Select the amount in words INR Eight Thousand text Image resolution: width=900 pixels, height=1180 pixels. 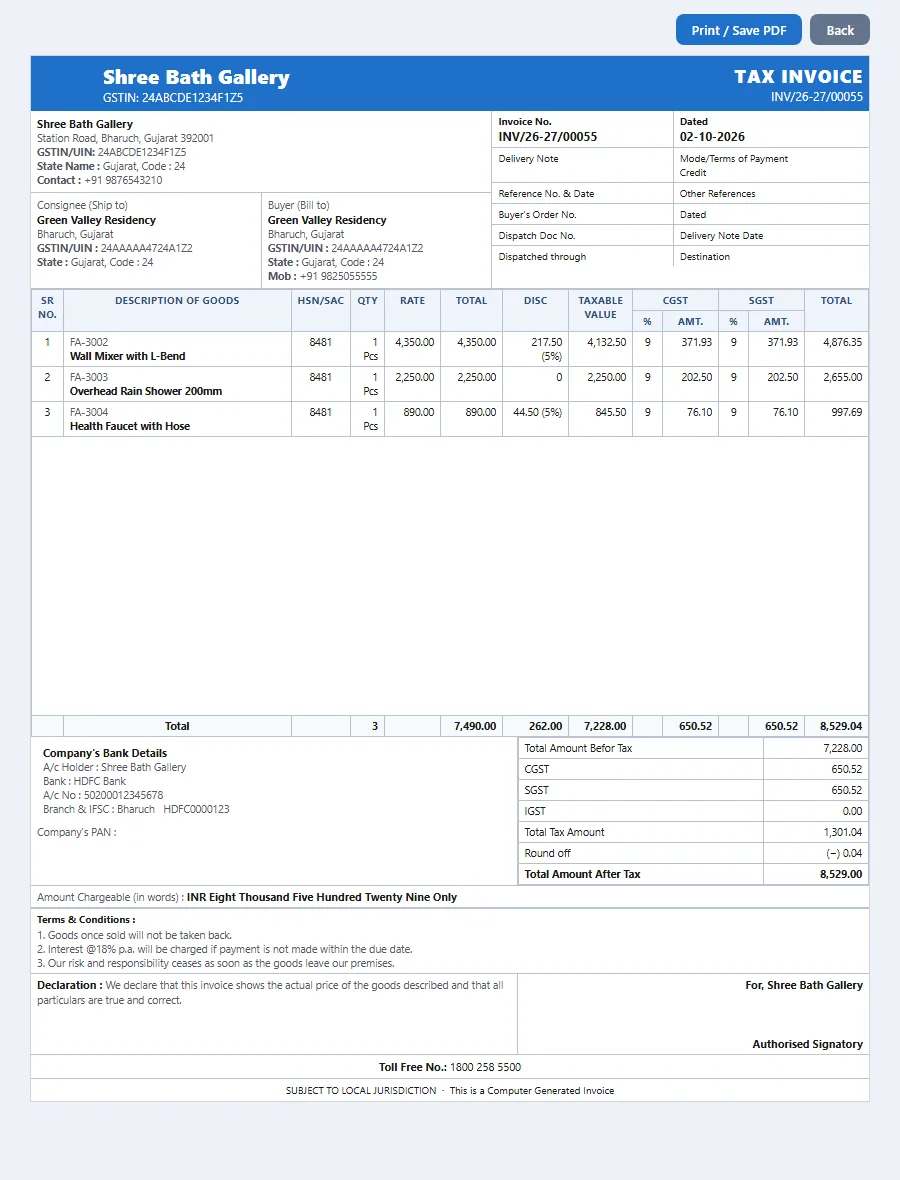tap(322, 897)
